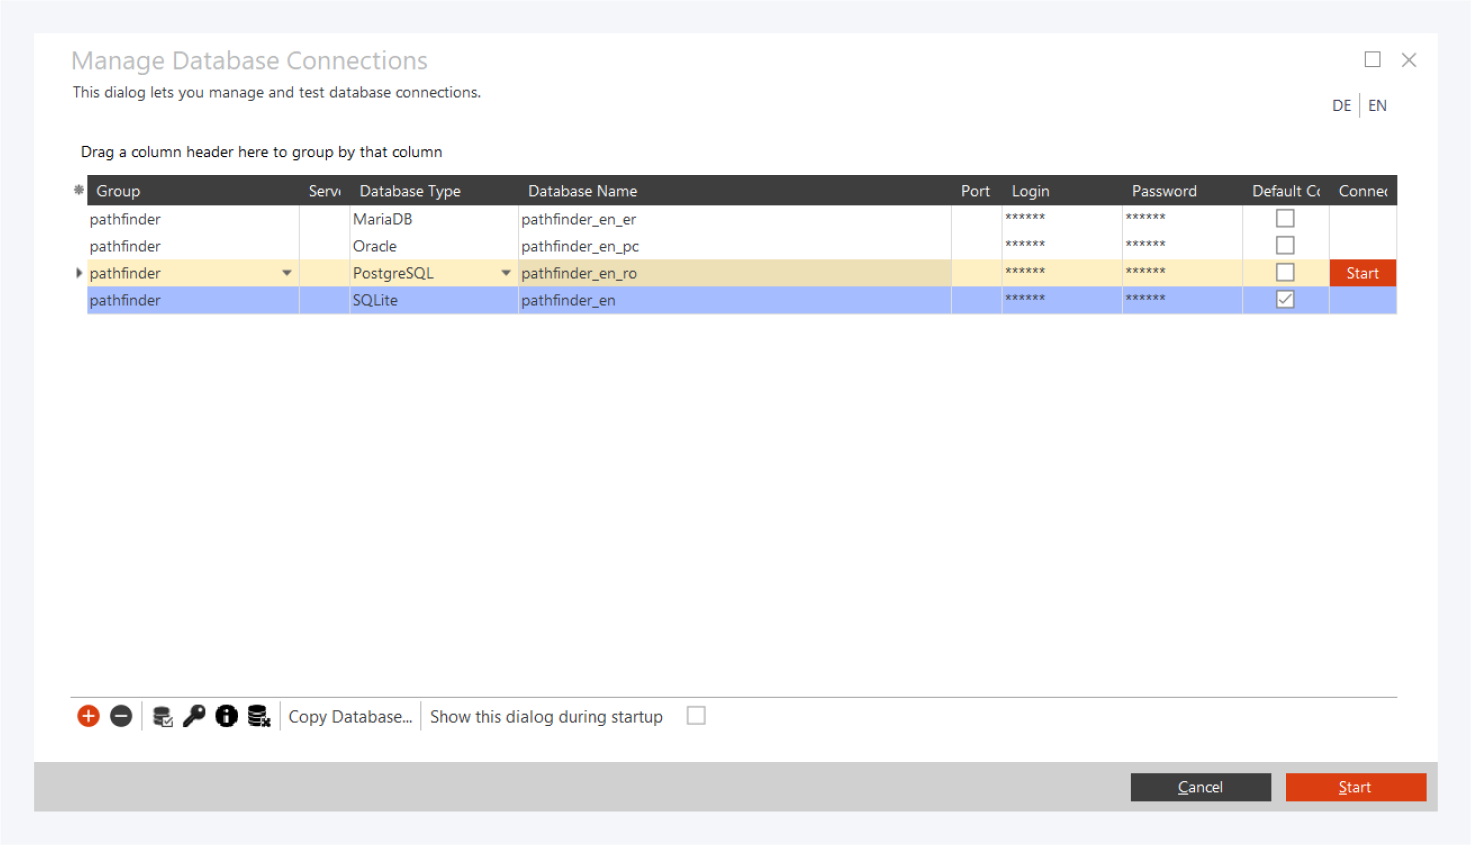Click the asterisk icon above the row indicators
1471x845 pixels.
point(77,190)
